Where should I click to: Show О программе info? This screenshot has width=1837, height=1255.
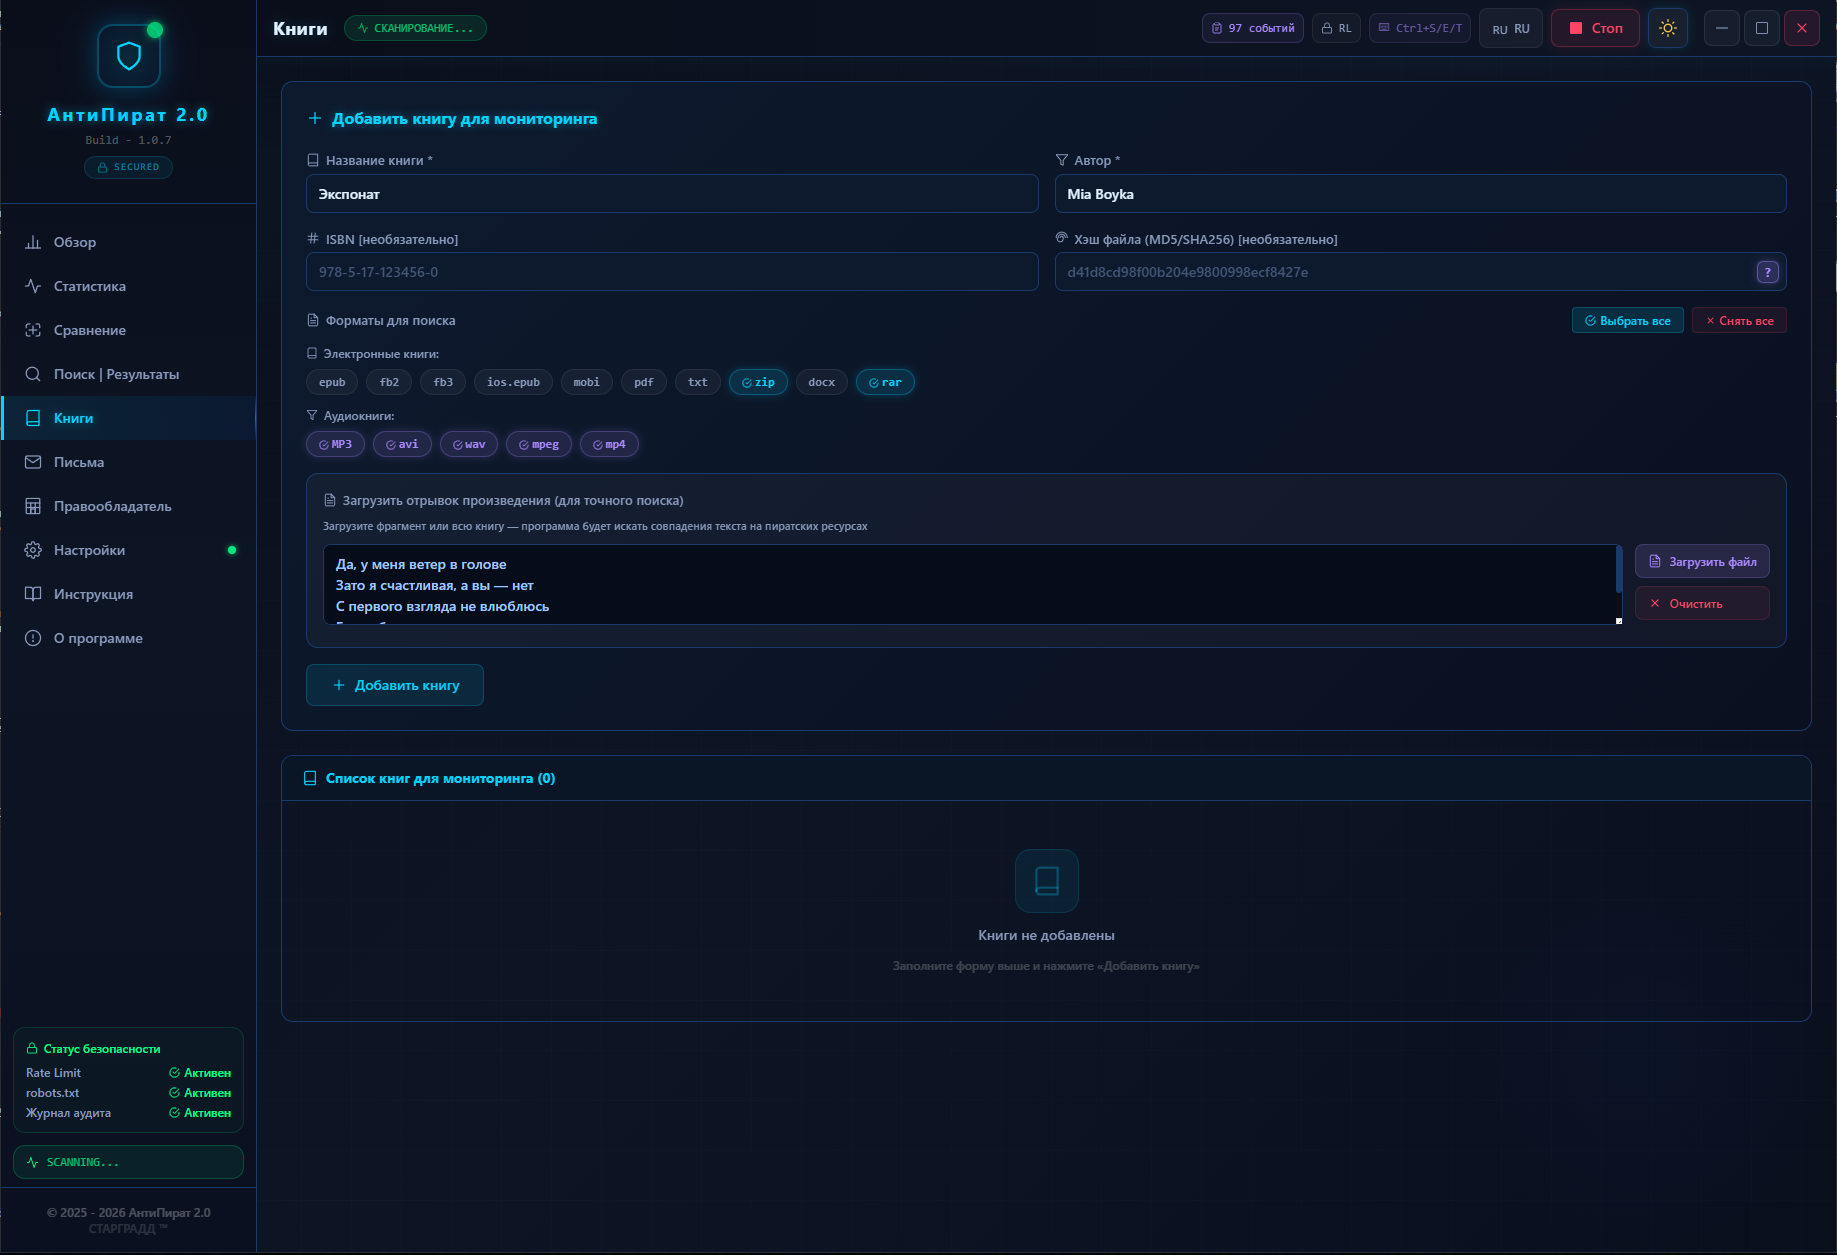point(128,638)
